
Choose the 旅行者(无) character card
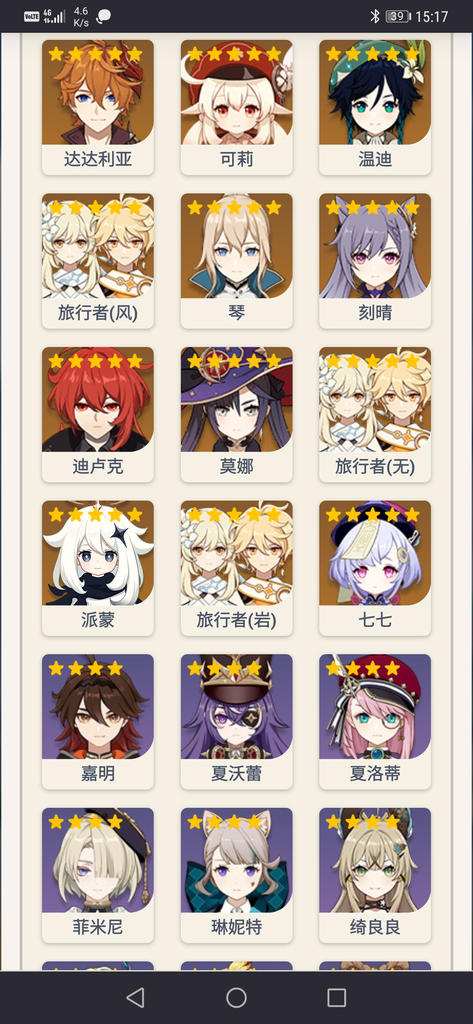[x=375, y=415]
